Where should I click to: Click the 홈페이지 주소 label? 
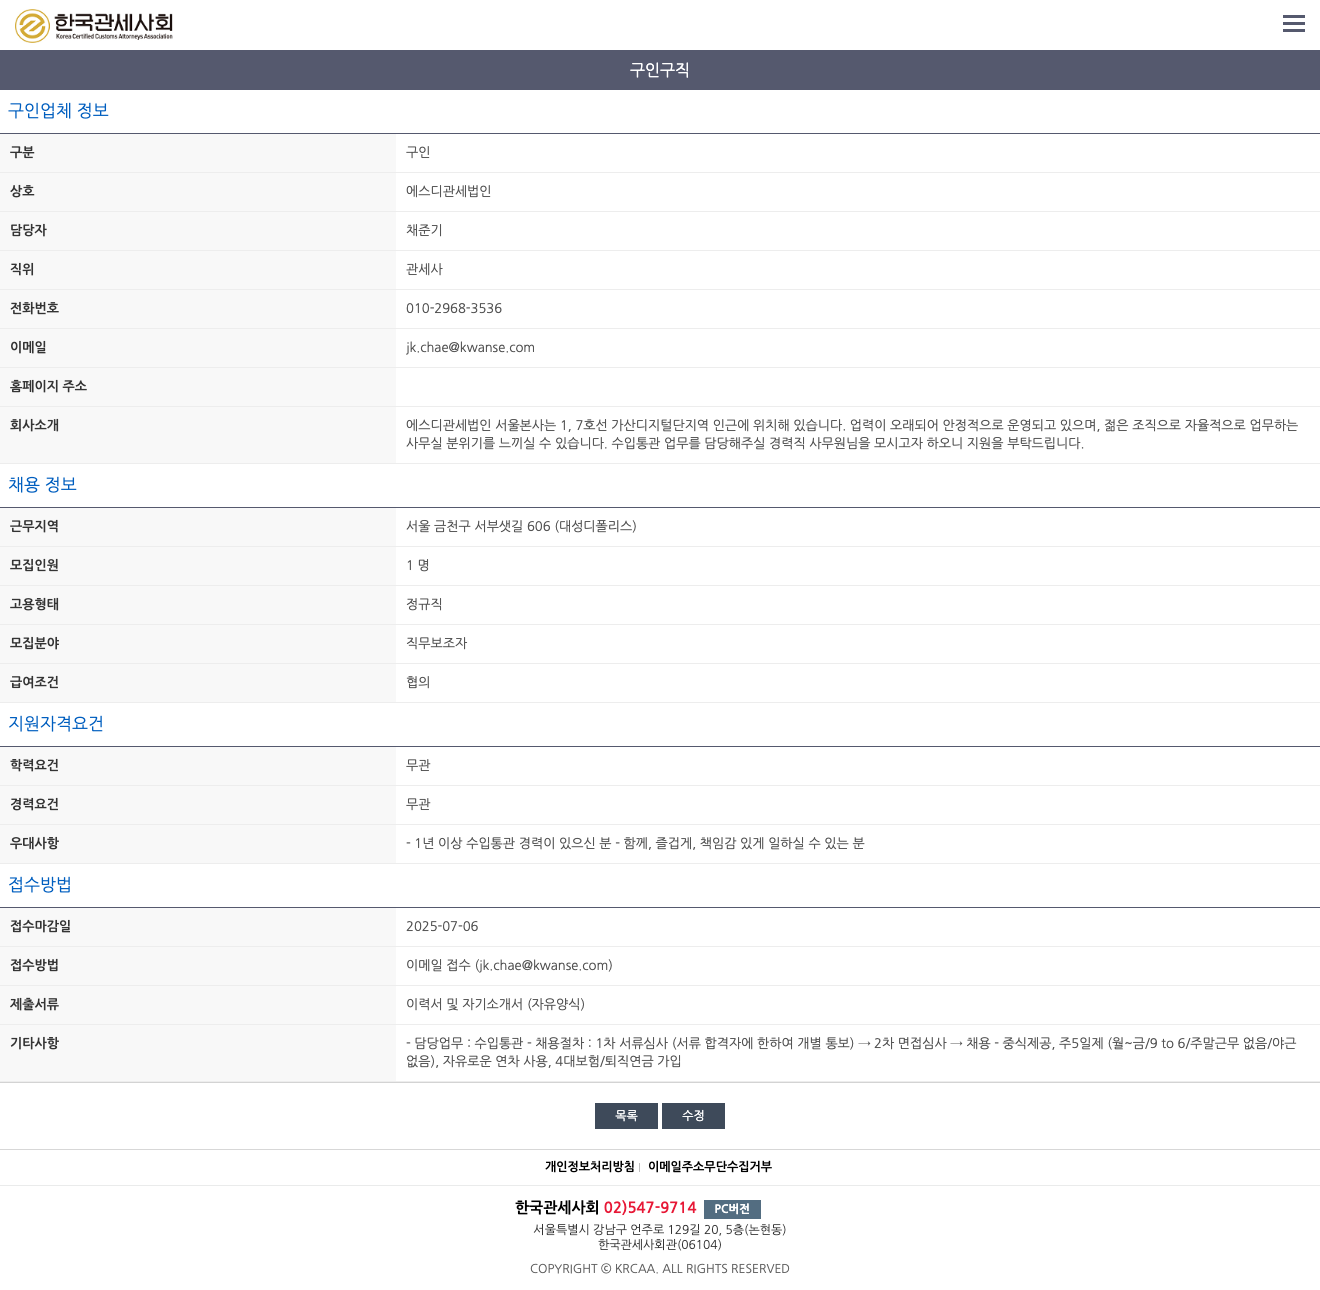[x=48, y=386]
